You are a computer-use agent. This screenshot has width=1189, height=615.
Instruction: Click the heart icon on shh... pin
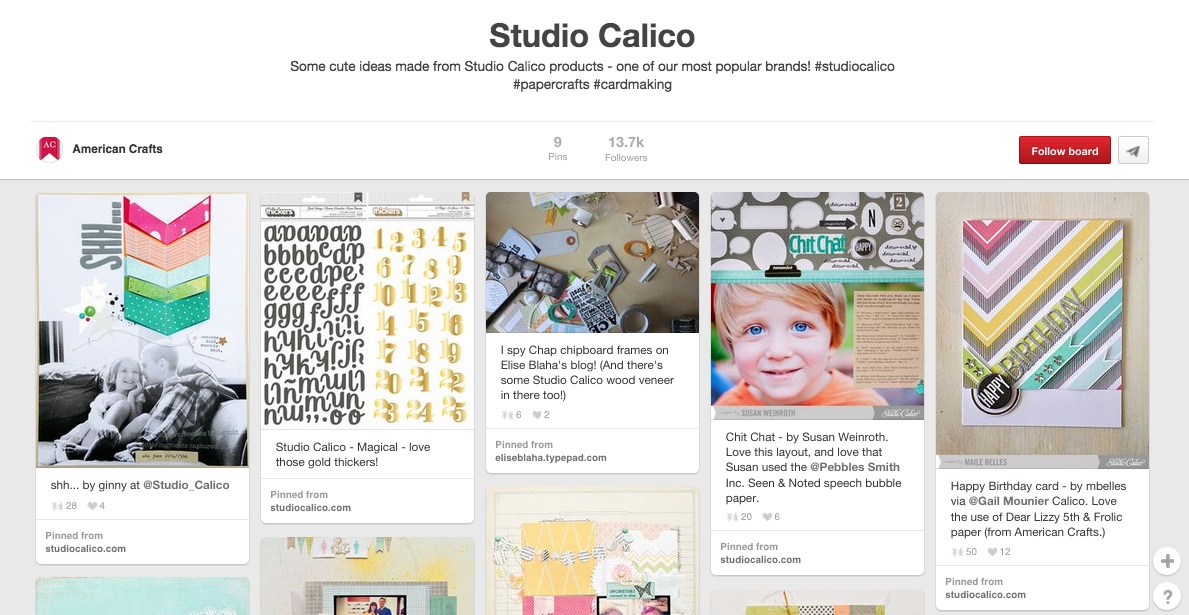(x=92, y=506)
